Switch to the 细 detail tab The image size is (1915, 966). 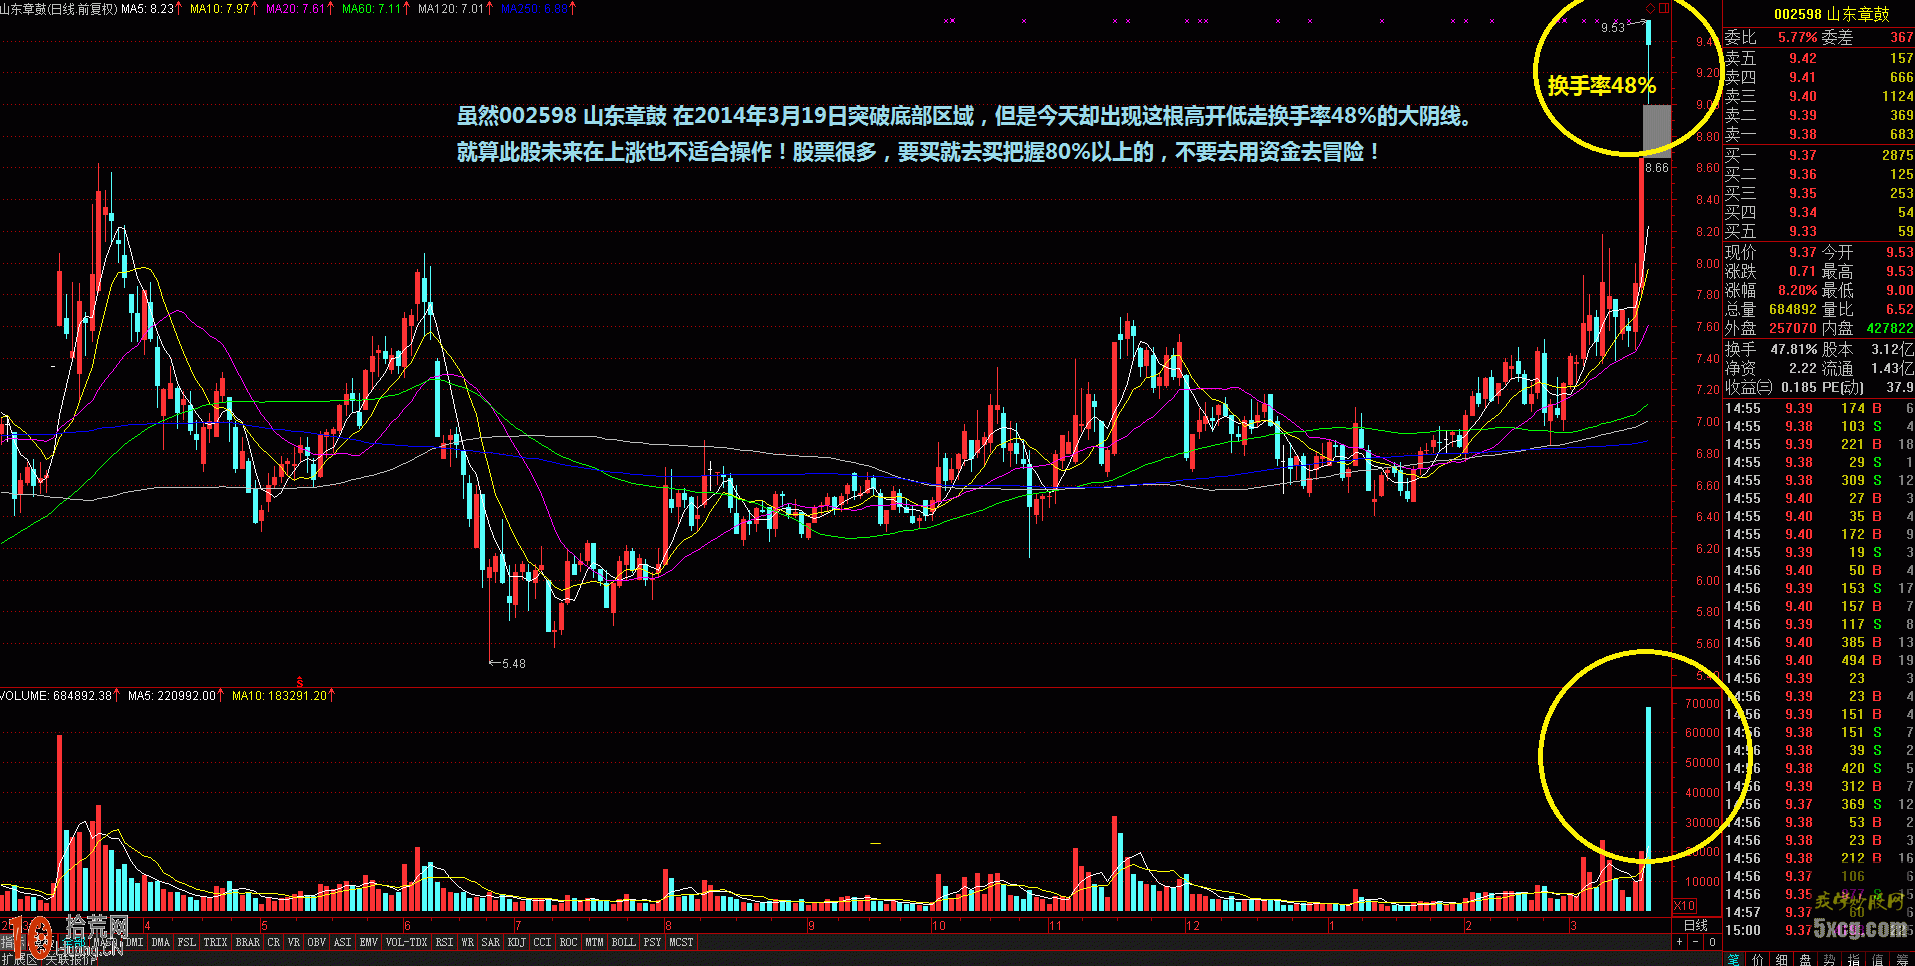[1781, 959]
